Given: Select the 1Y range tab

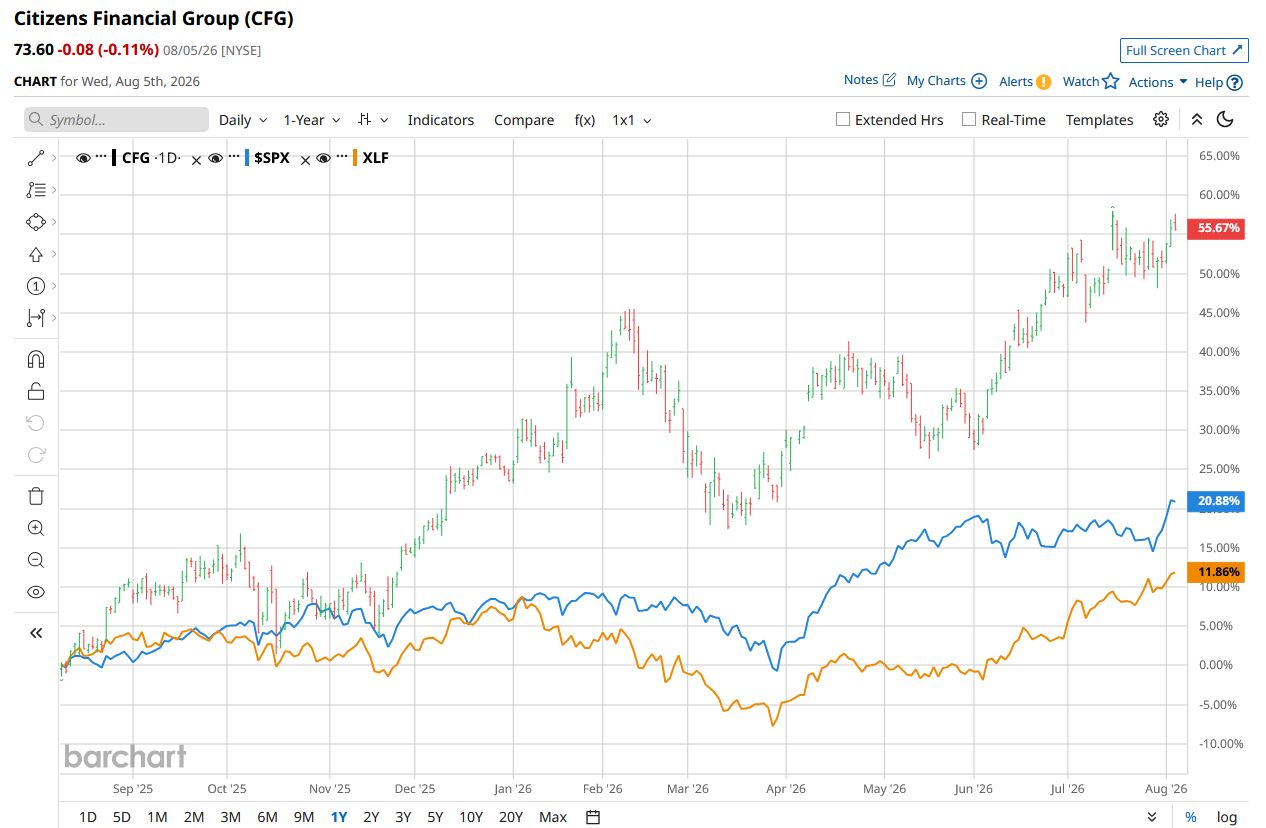Looking at the screenshot, I should [x=339, y=817].
